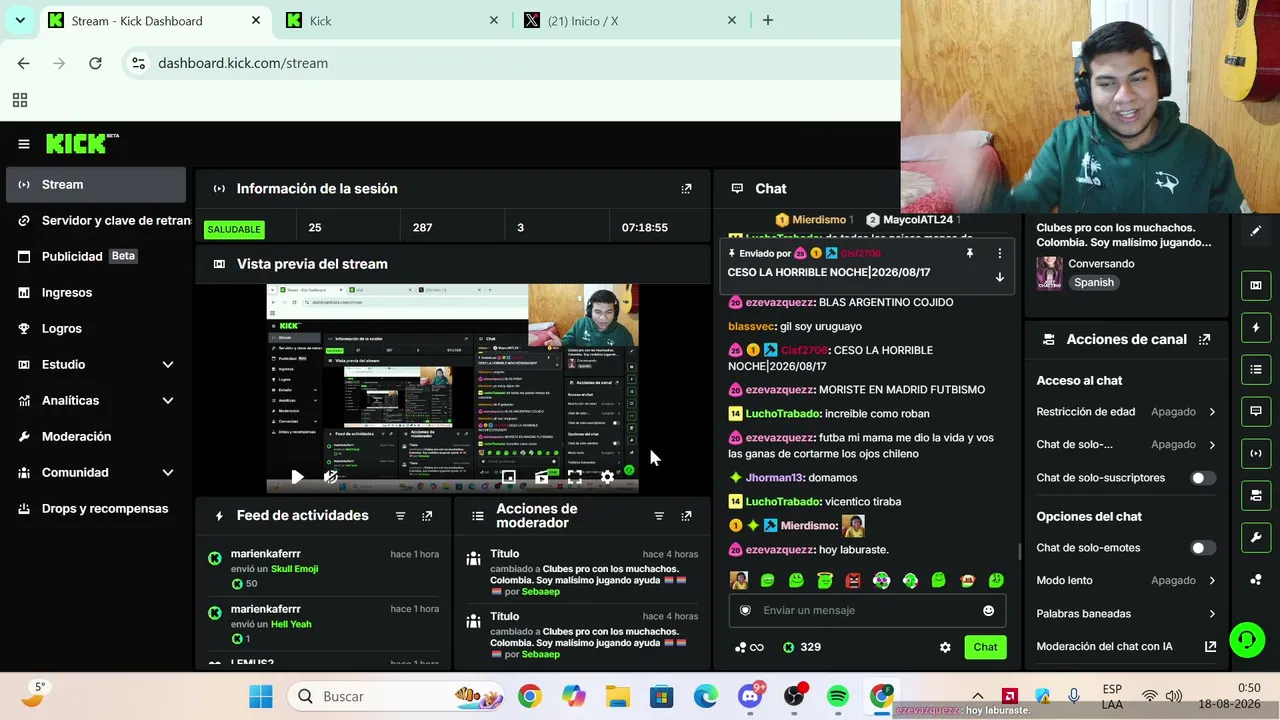Viewport: 1280px width, 720px height.
Task: Open Logros in the sidebar
Action: [96, 329]
